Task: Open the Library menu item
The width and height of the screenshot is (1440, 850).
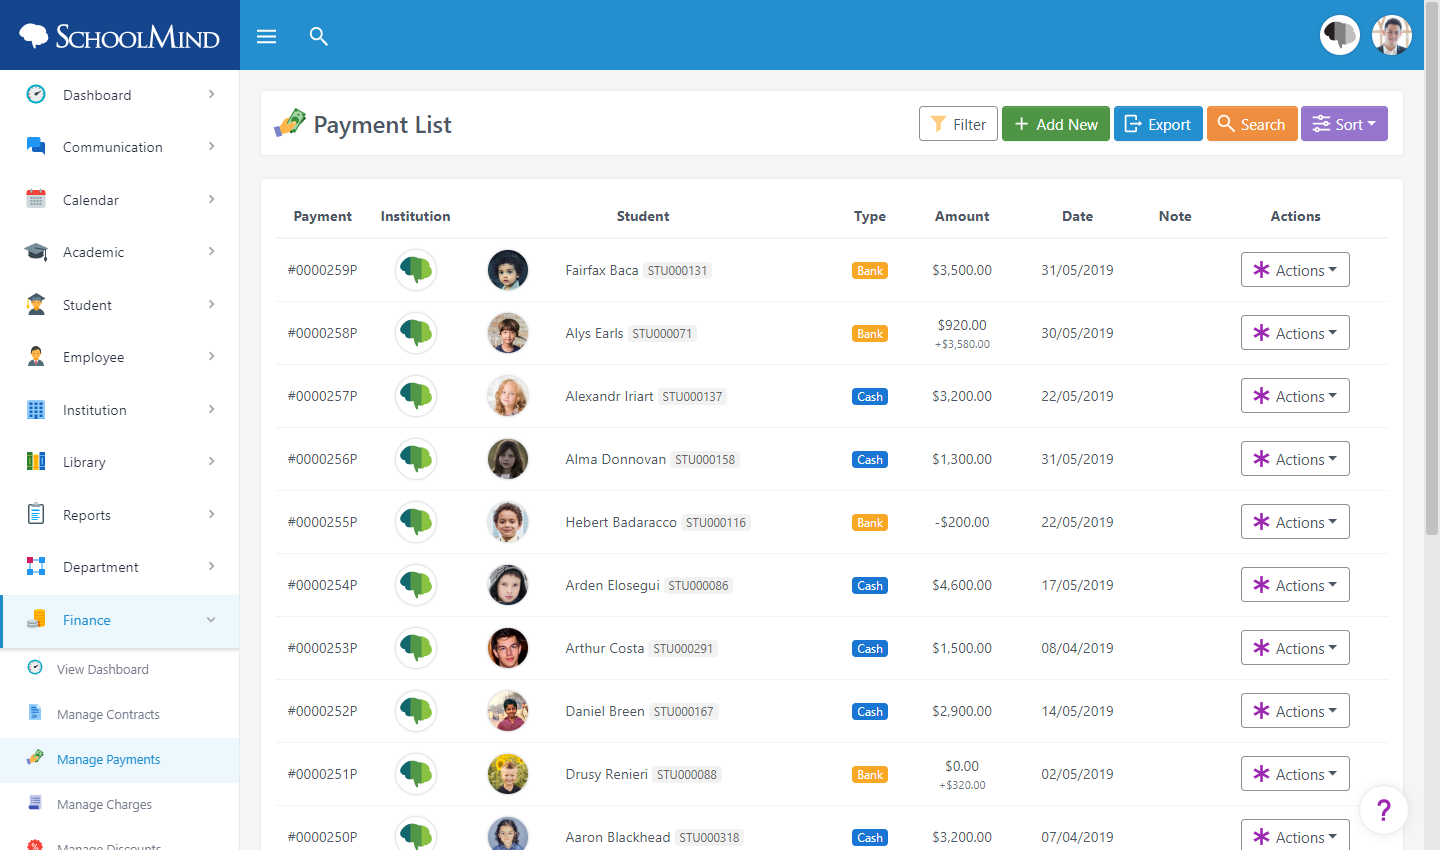Action: (120, 462)
